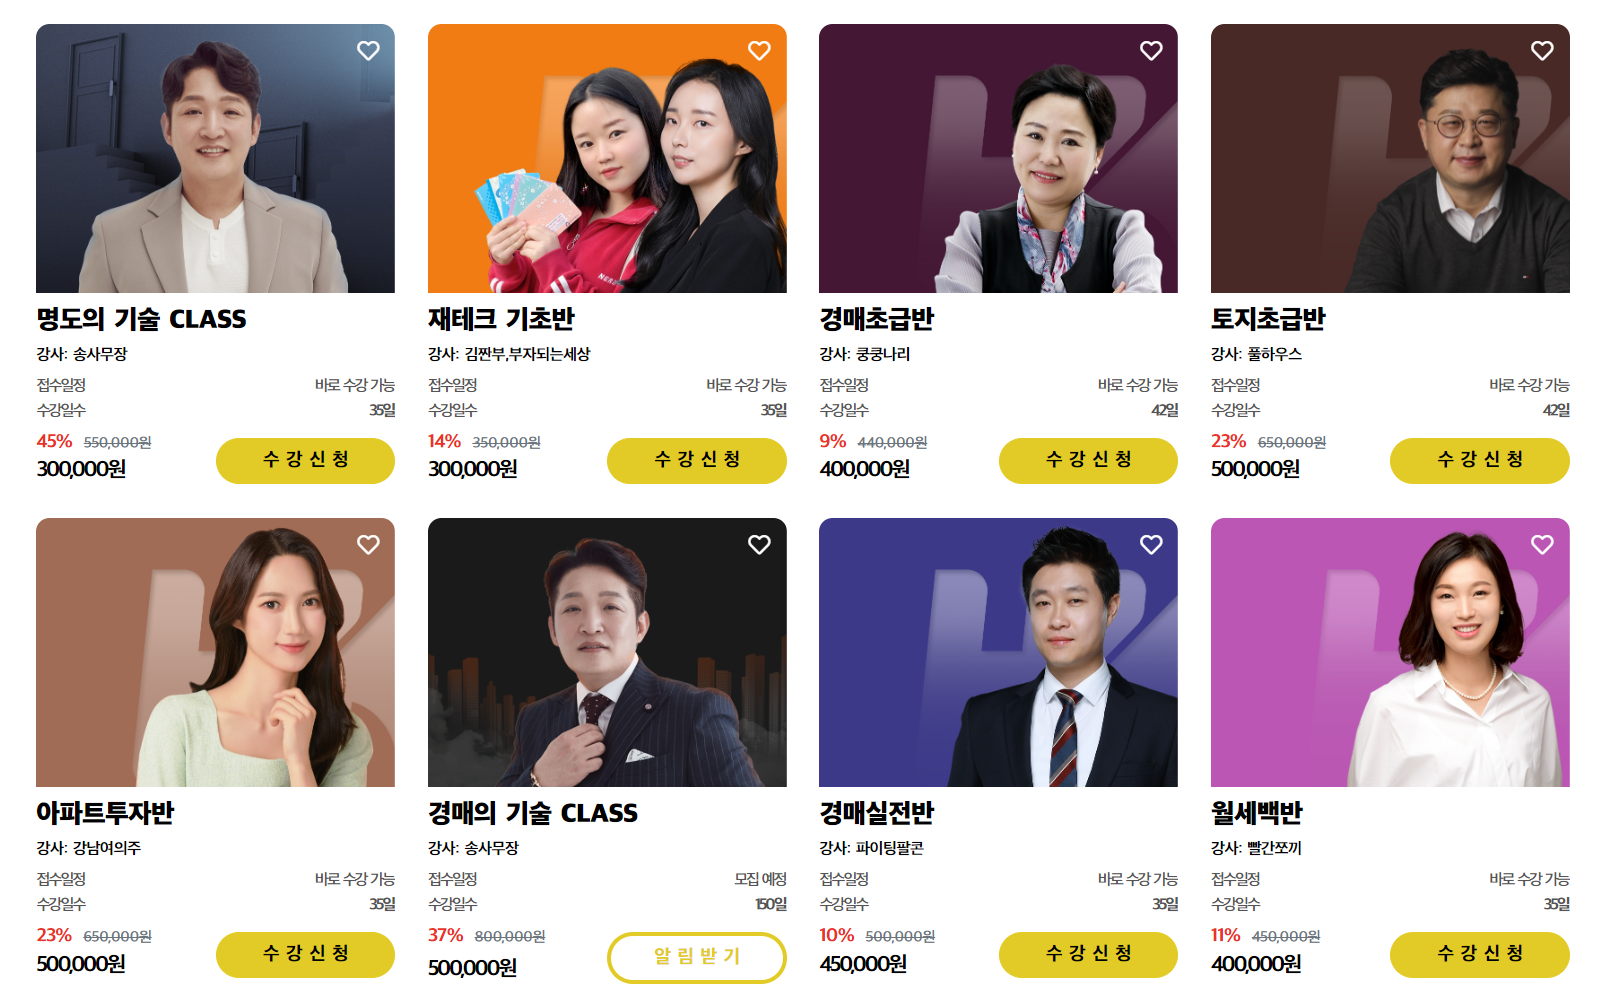Favorite 경매의 기술 CLASS heart icon

[759, 545]
